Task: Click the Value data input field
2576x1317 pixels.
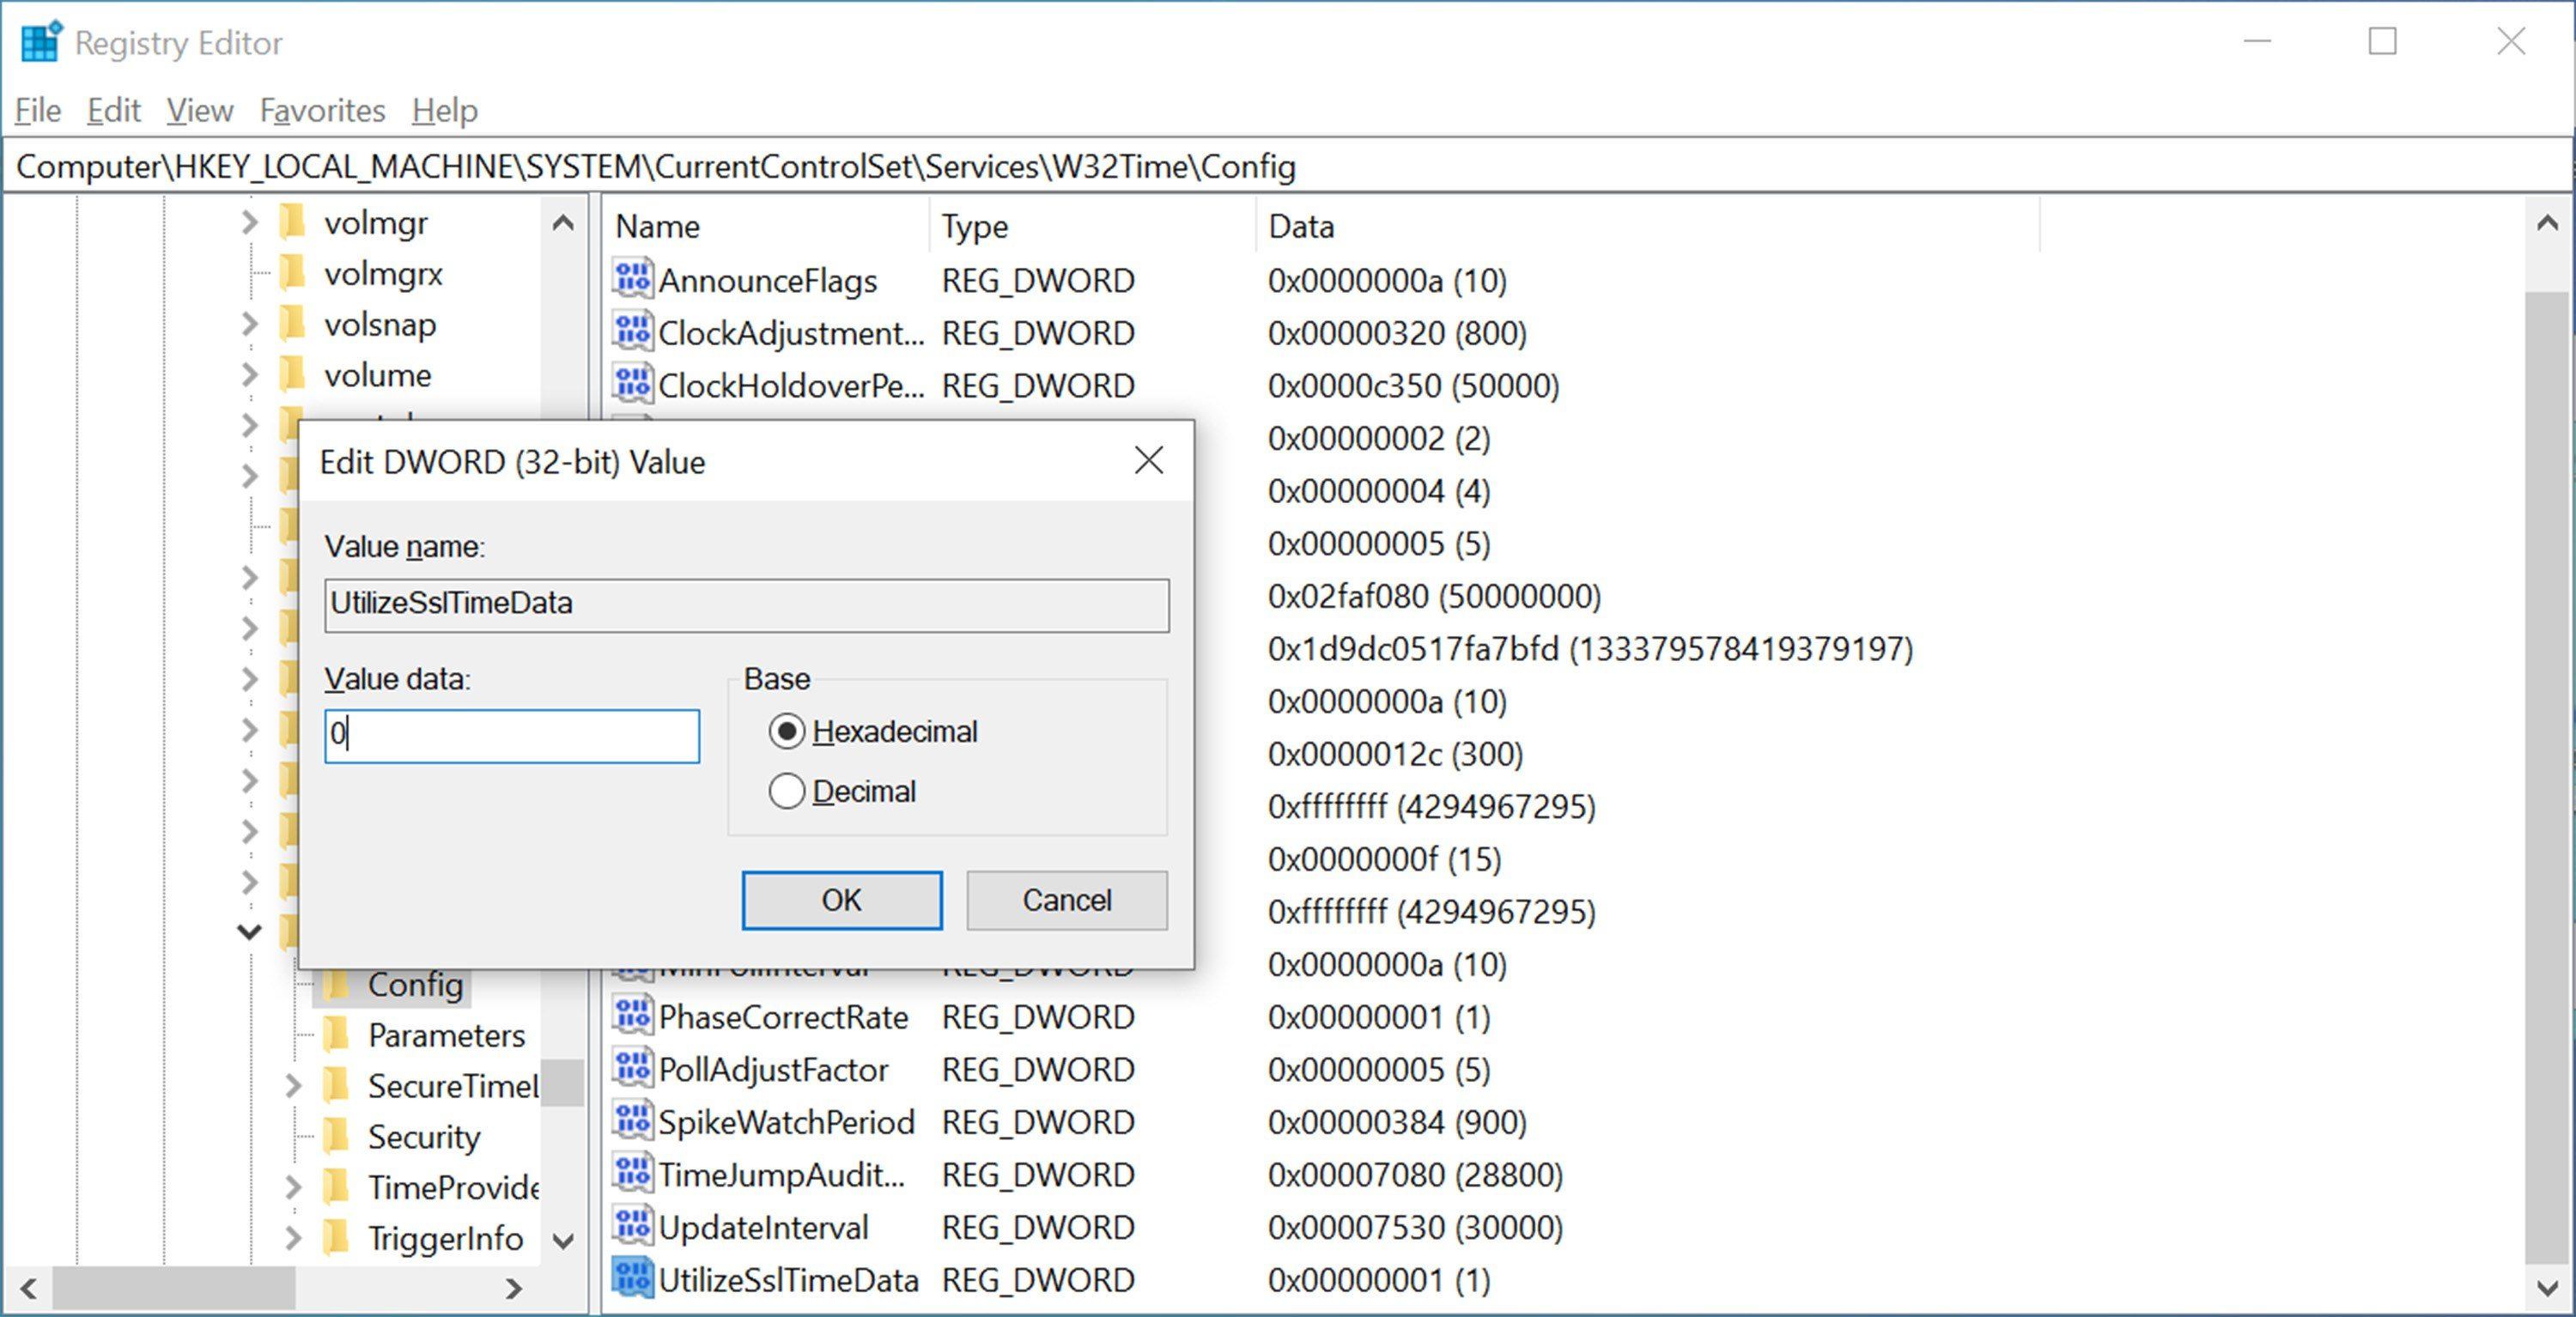Action: click(x=512, y=736)
